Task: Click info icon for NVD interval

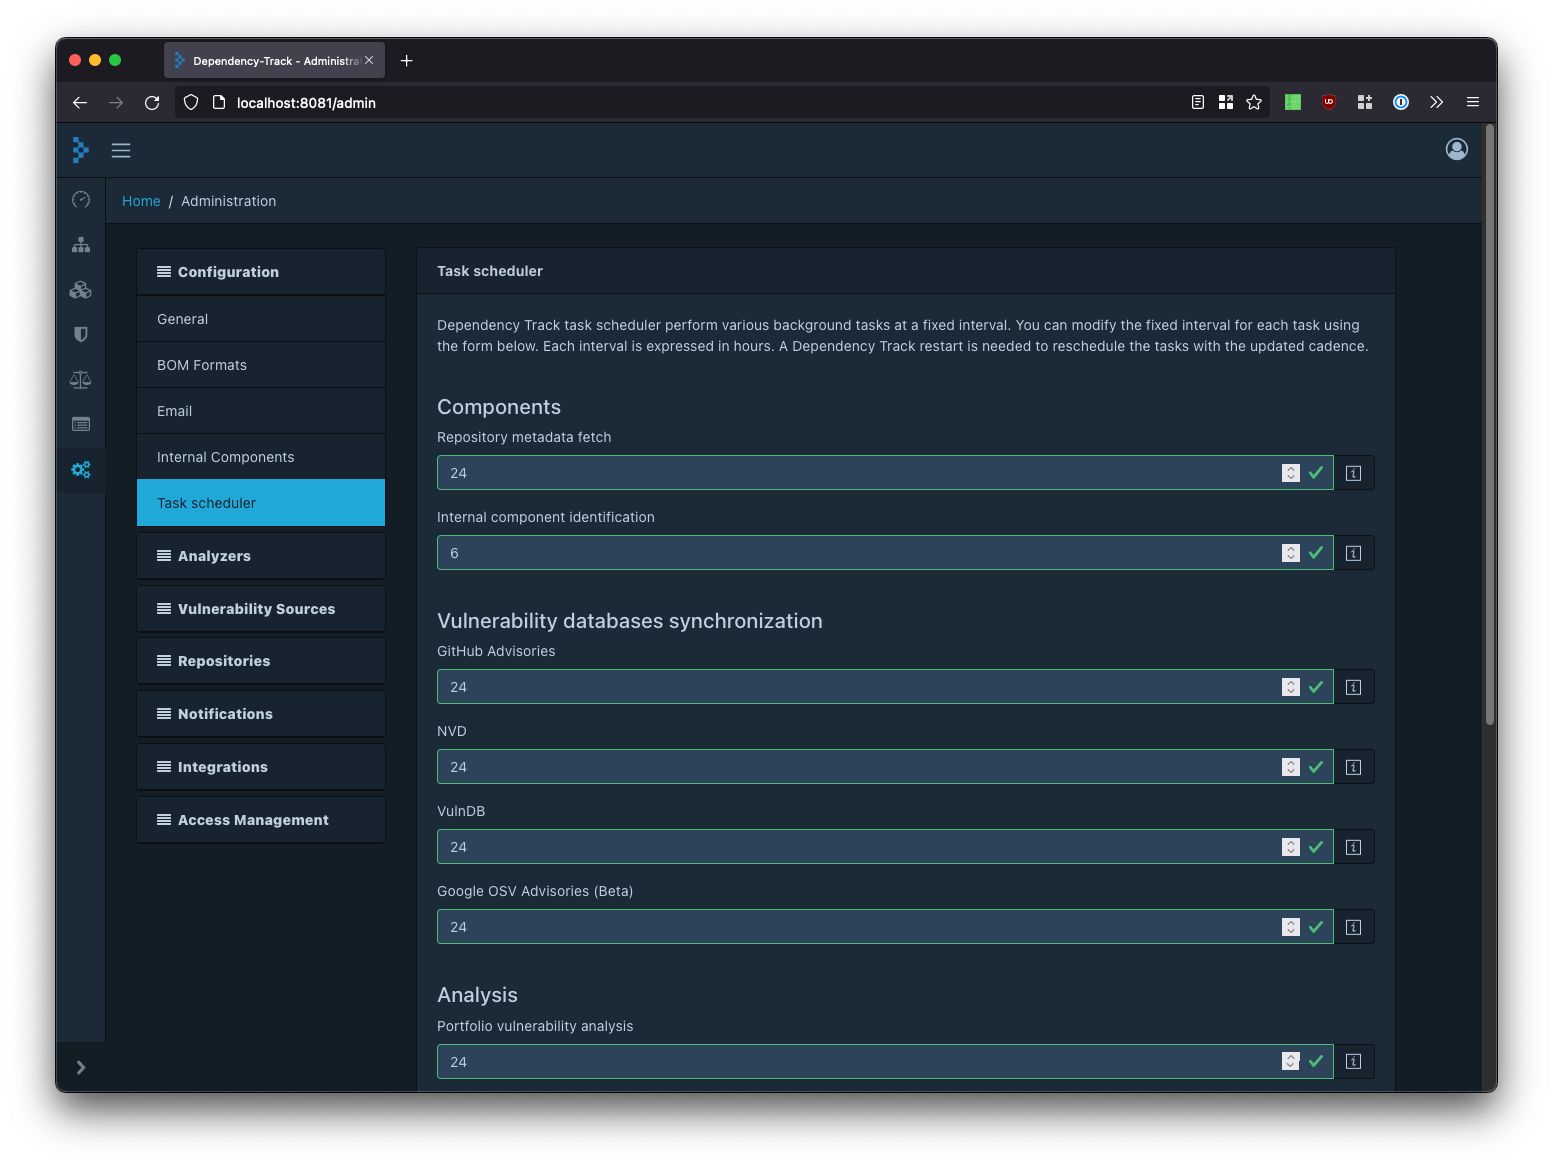Action: (x=1354, y=767)
